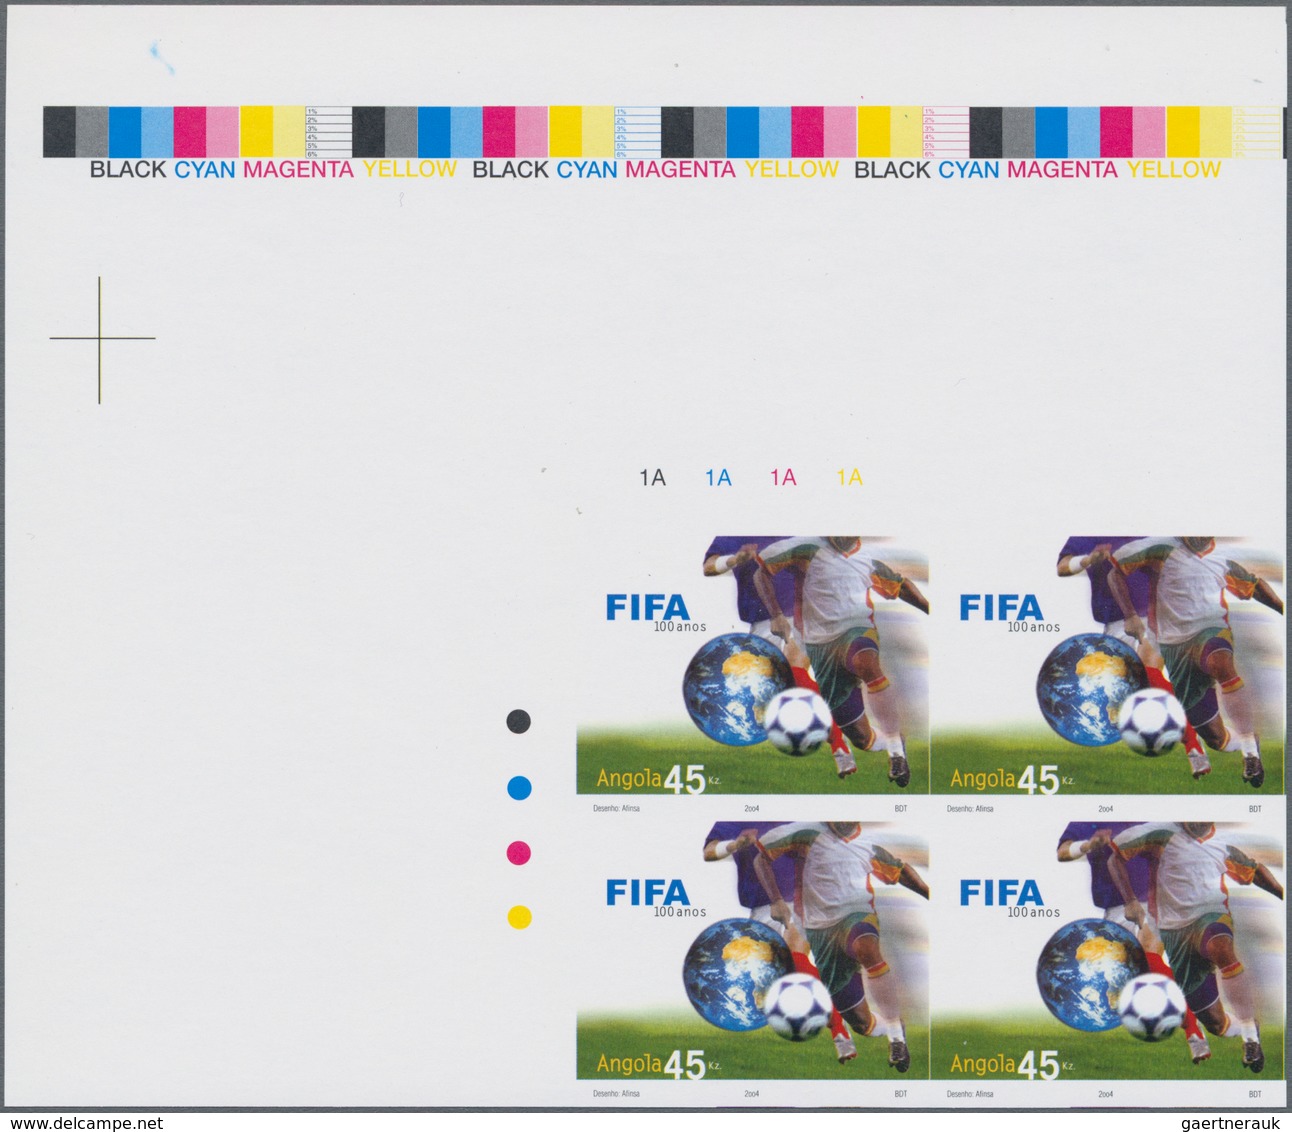Select the bottom-right FIFA stamp
Image resolution: width=1292 pixels, height=1132 pixels.
click(x=1107, y=951)
